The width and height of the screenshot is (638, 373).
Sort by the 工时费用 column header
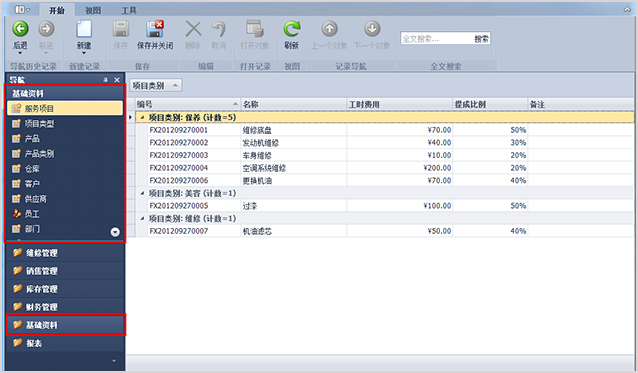pos(399,105)
